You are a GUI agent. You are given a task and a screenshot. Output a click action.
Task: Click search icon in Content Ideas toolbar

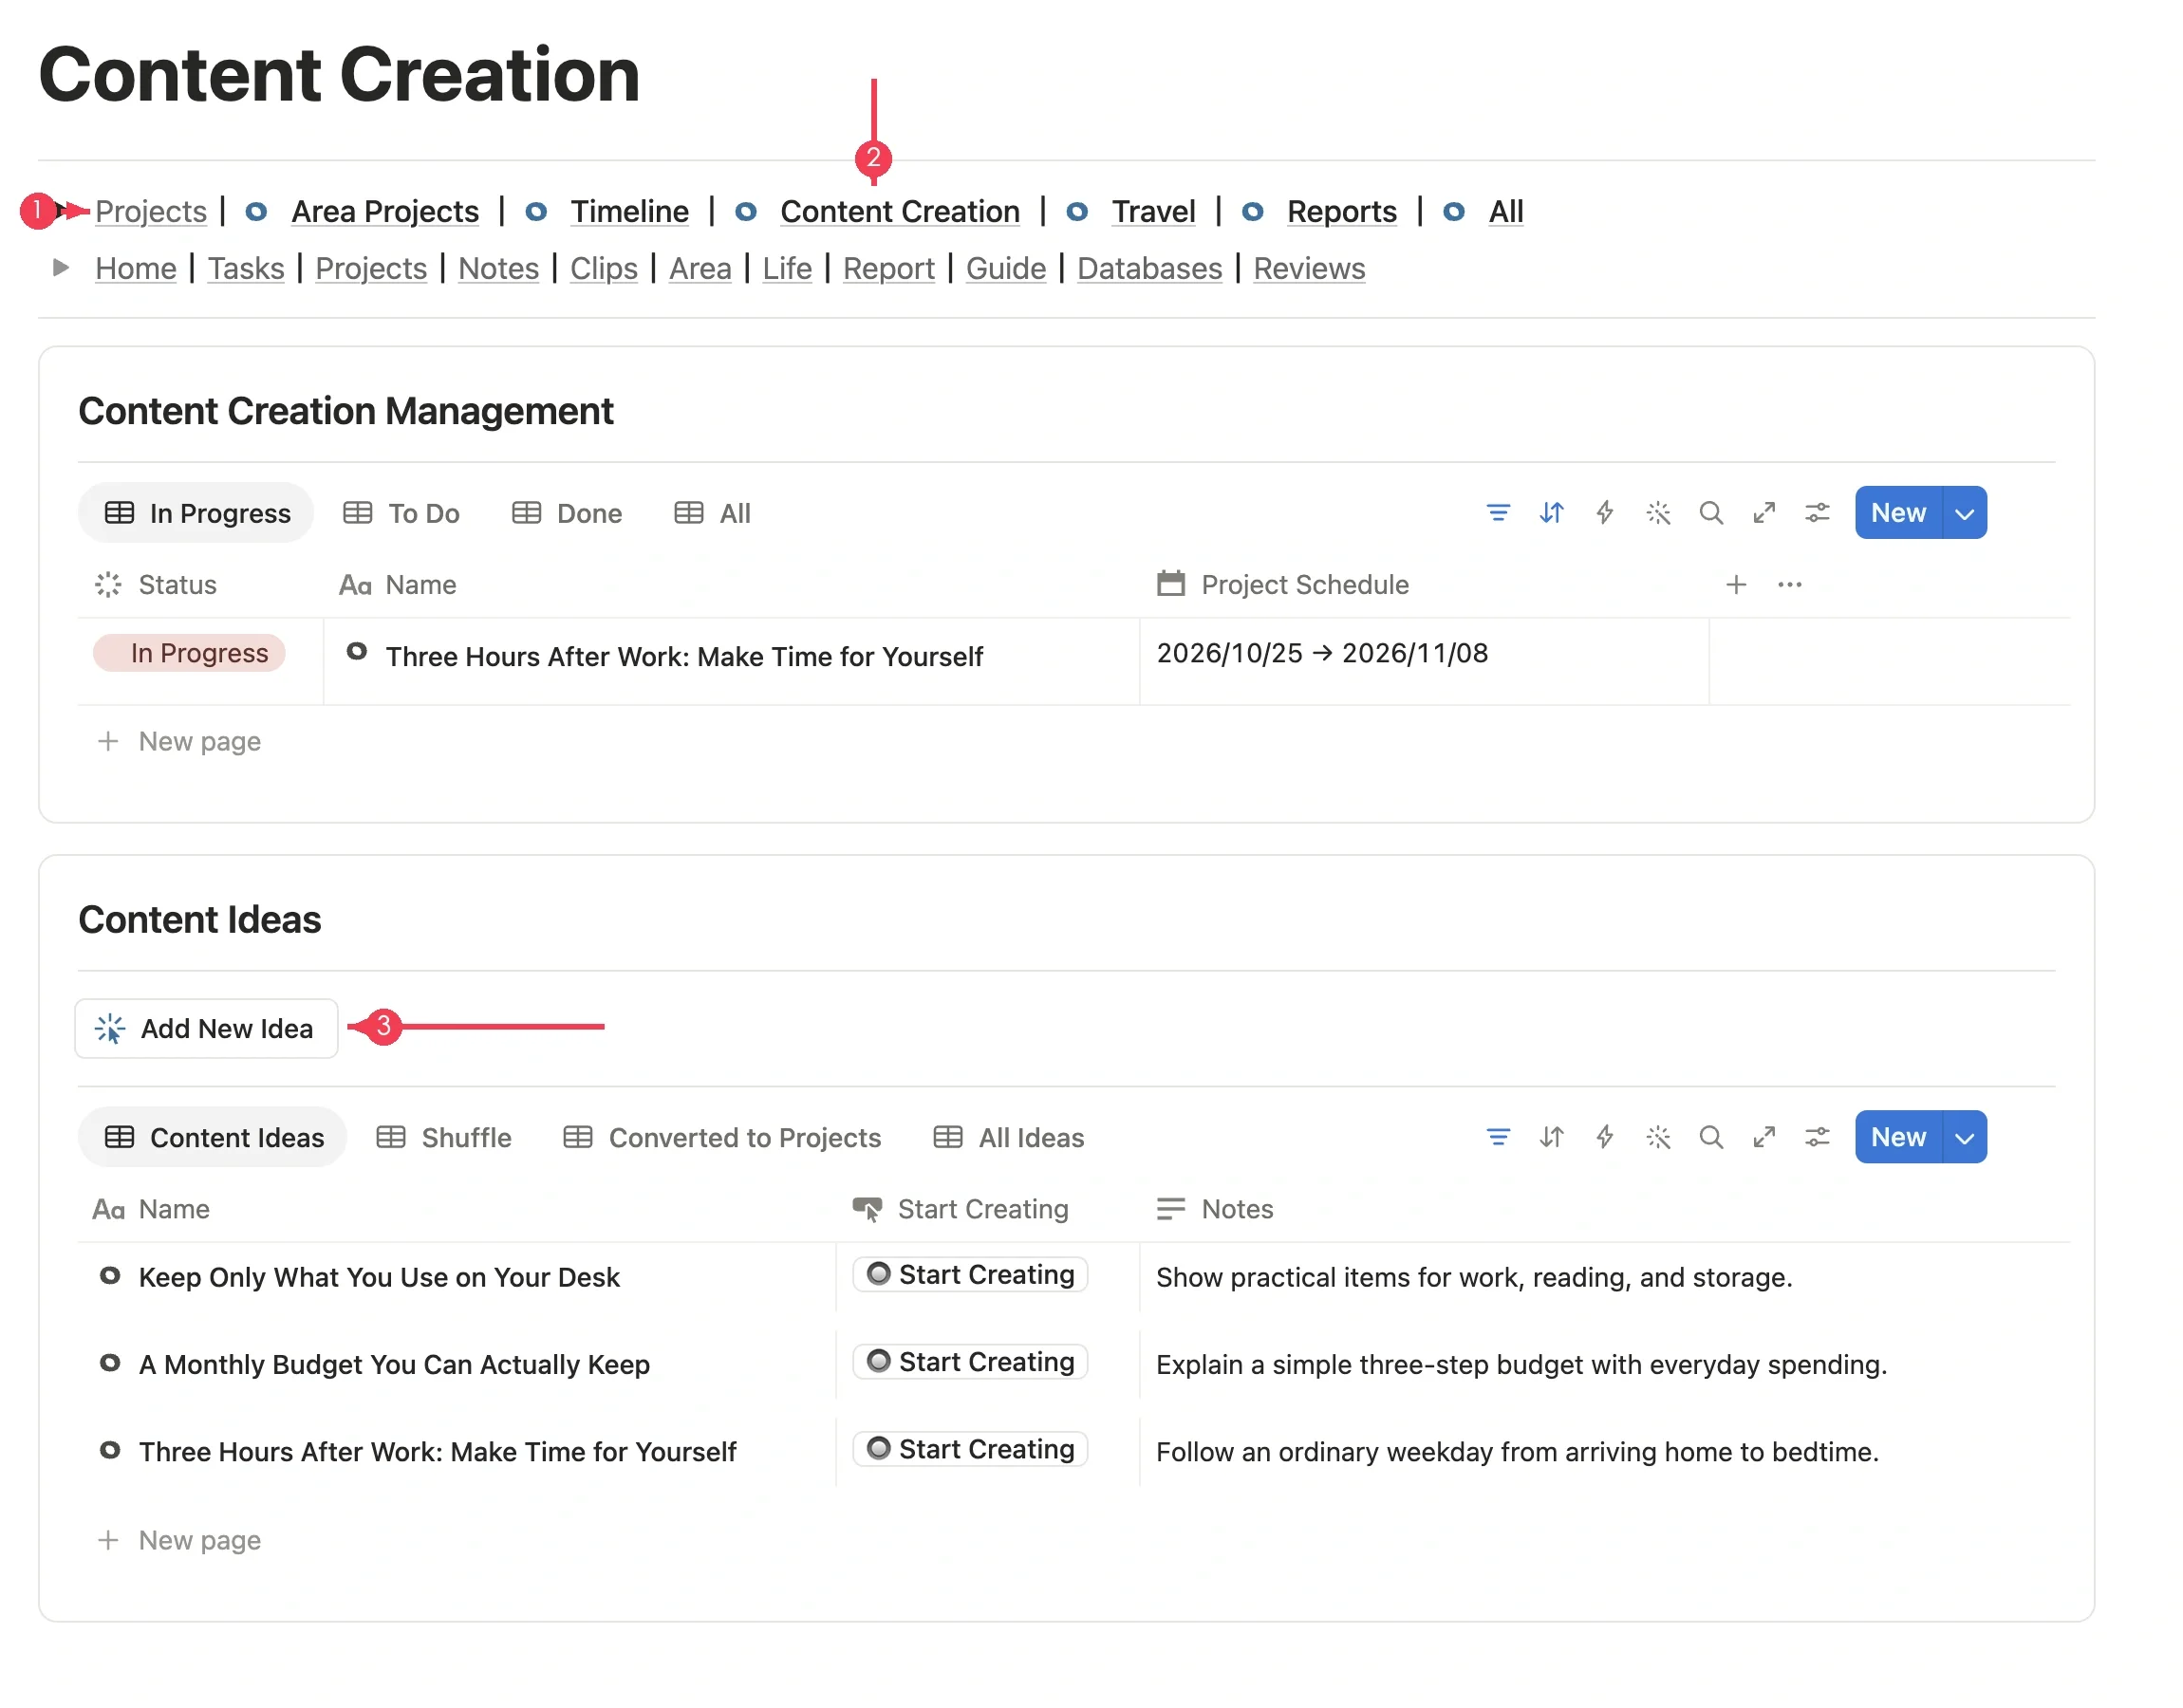click(1711, 1137)
